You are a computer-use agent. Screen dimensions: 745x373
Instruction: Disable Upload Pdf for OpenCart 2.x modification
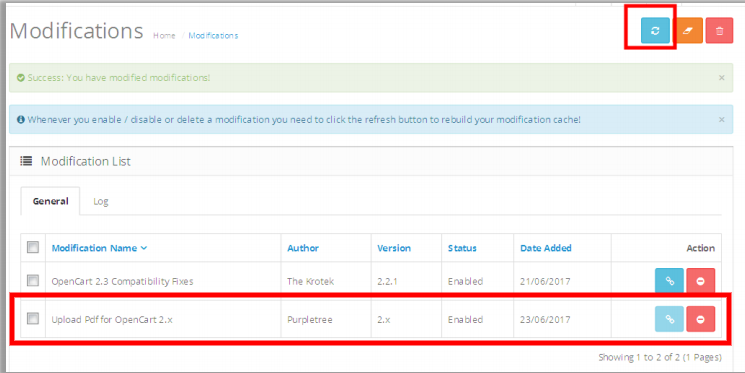pos(700,319)
